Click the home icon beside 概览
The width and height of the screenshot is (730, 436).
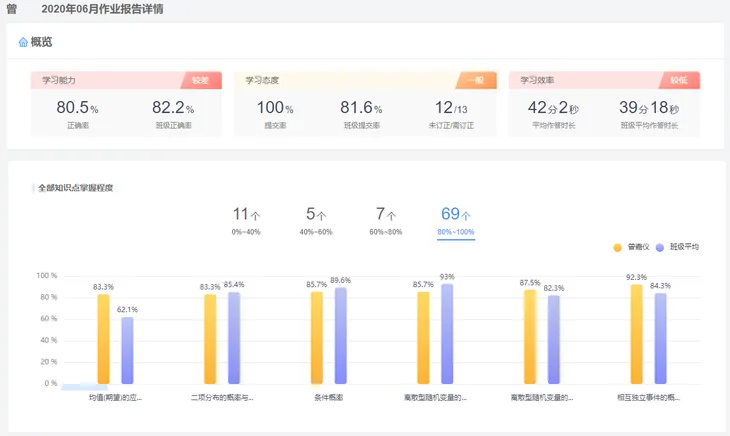click(23, 42)
